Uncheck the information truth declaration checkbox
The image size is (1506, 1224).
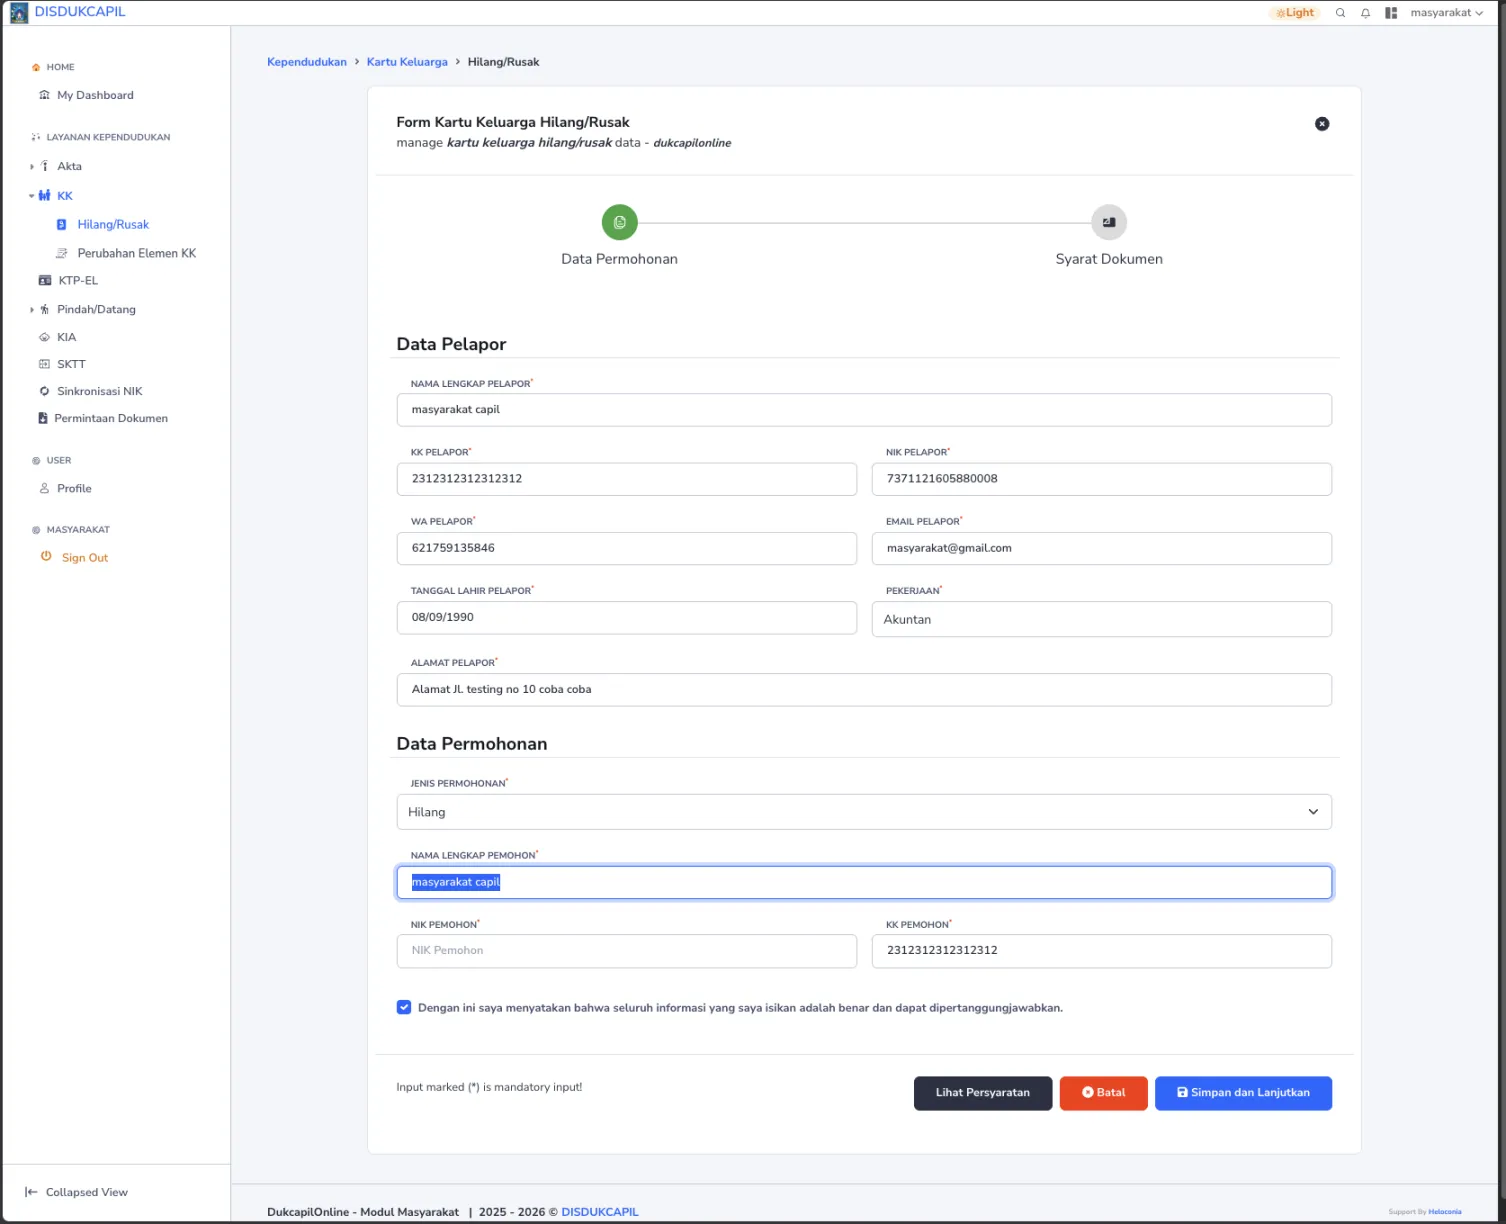coord(404,1008)
